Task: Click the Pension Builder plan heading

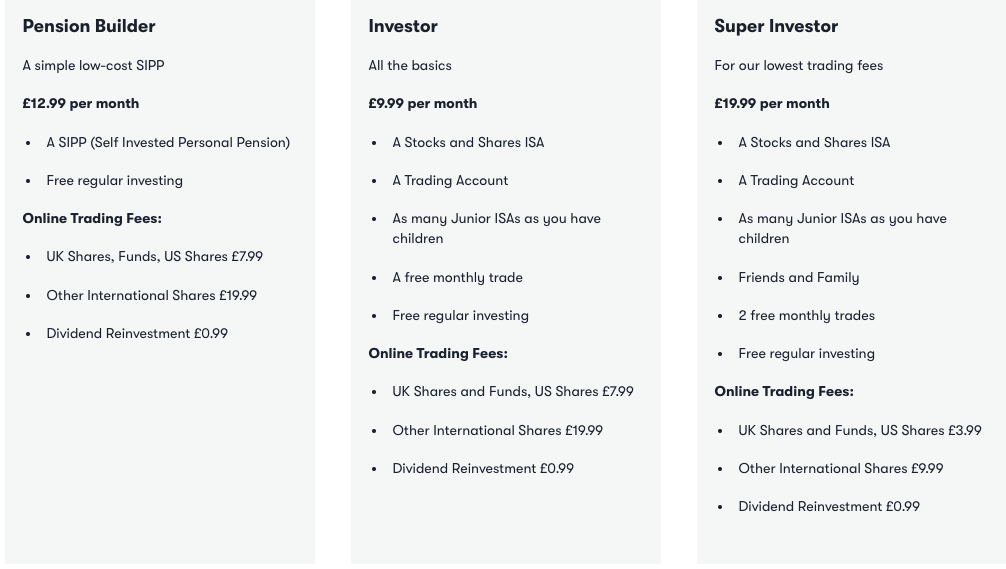Action: tap(89, 26)
